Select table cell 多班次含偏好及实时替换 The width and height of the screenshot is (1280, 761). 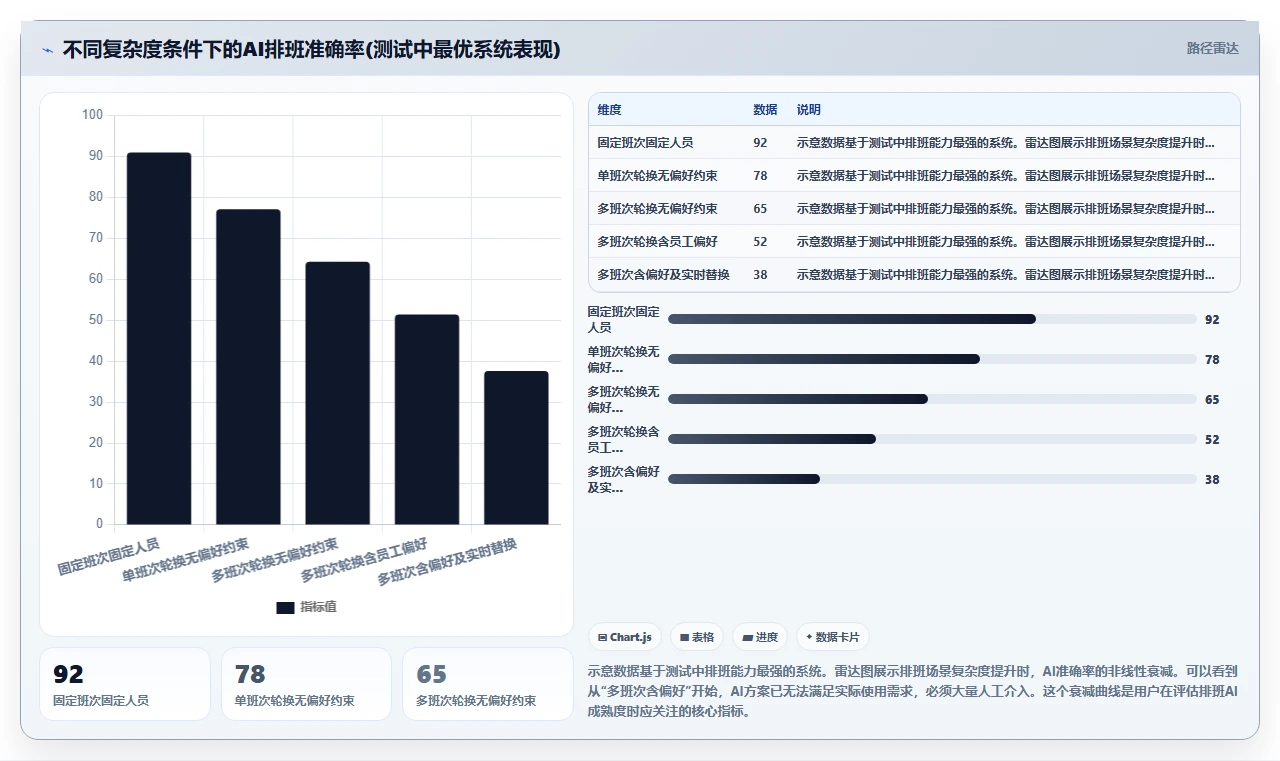pos(663,275)
